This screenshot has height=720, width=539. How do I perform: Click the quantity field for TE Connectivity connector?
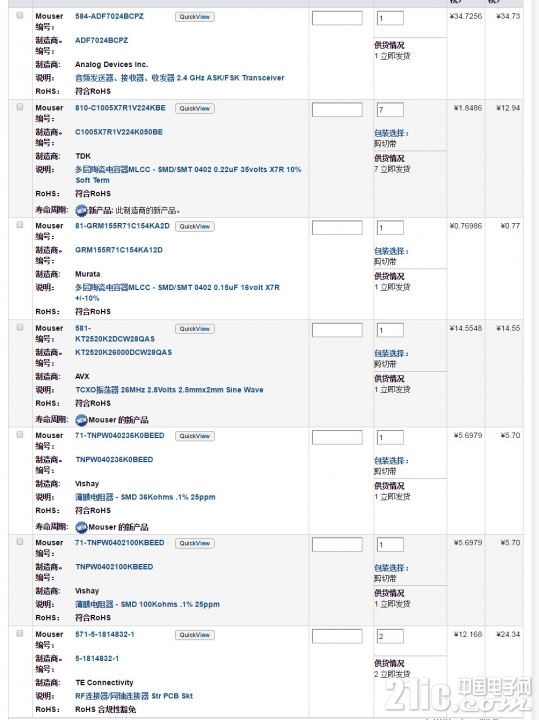coord(390,636)
